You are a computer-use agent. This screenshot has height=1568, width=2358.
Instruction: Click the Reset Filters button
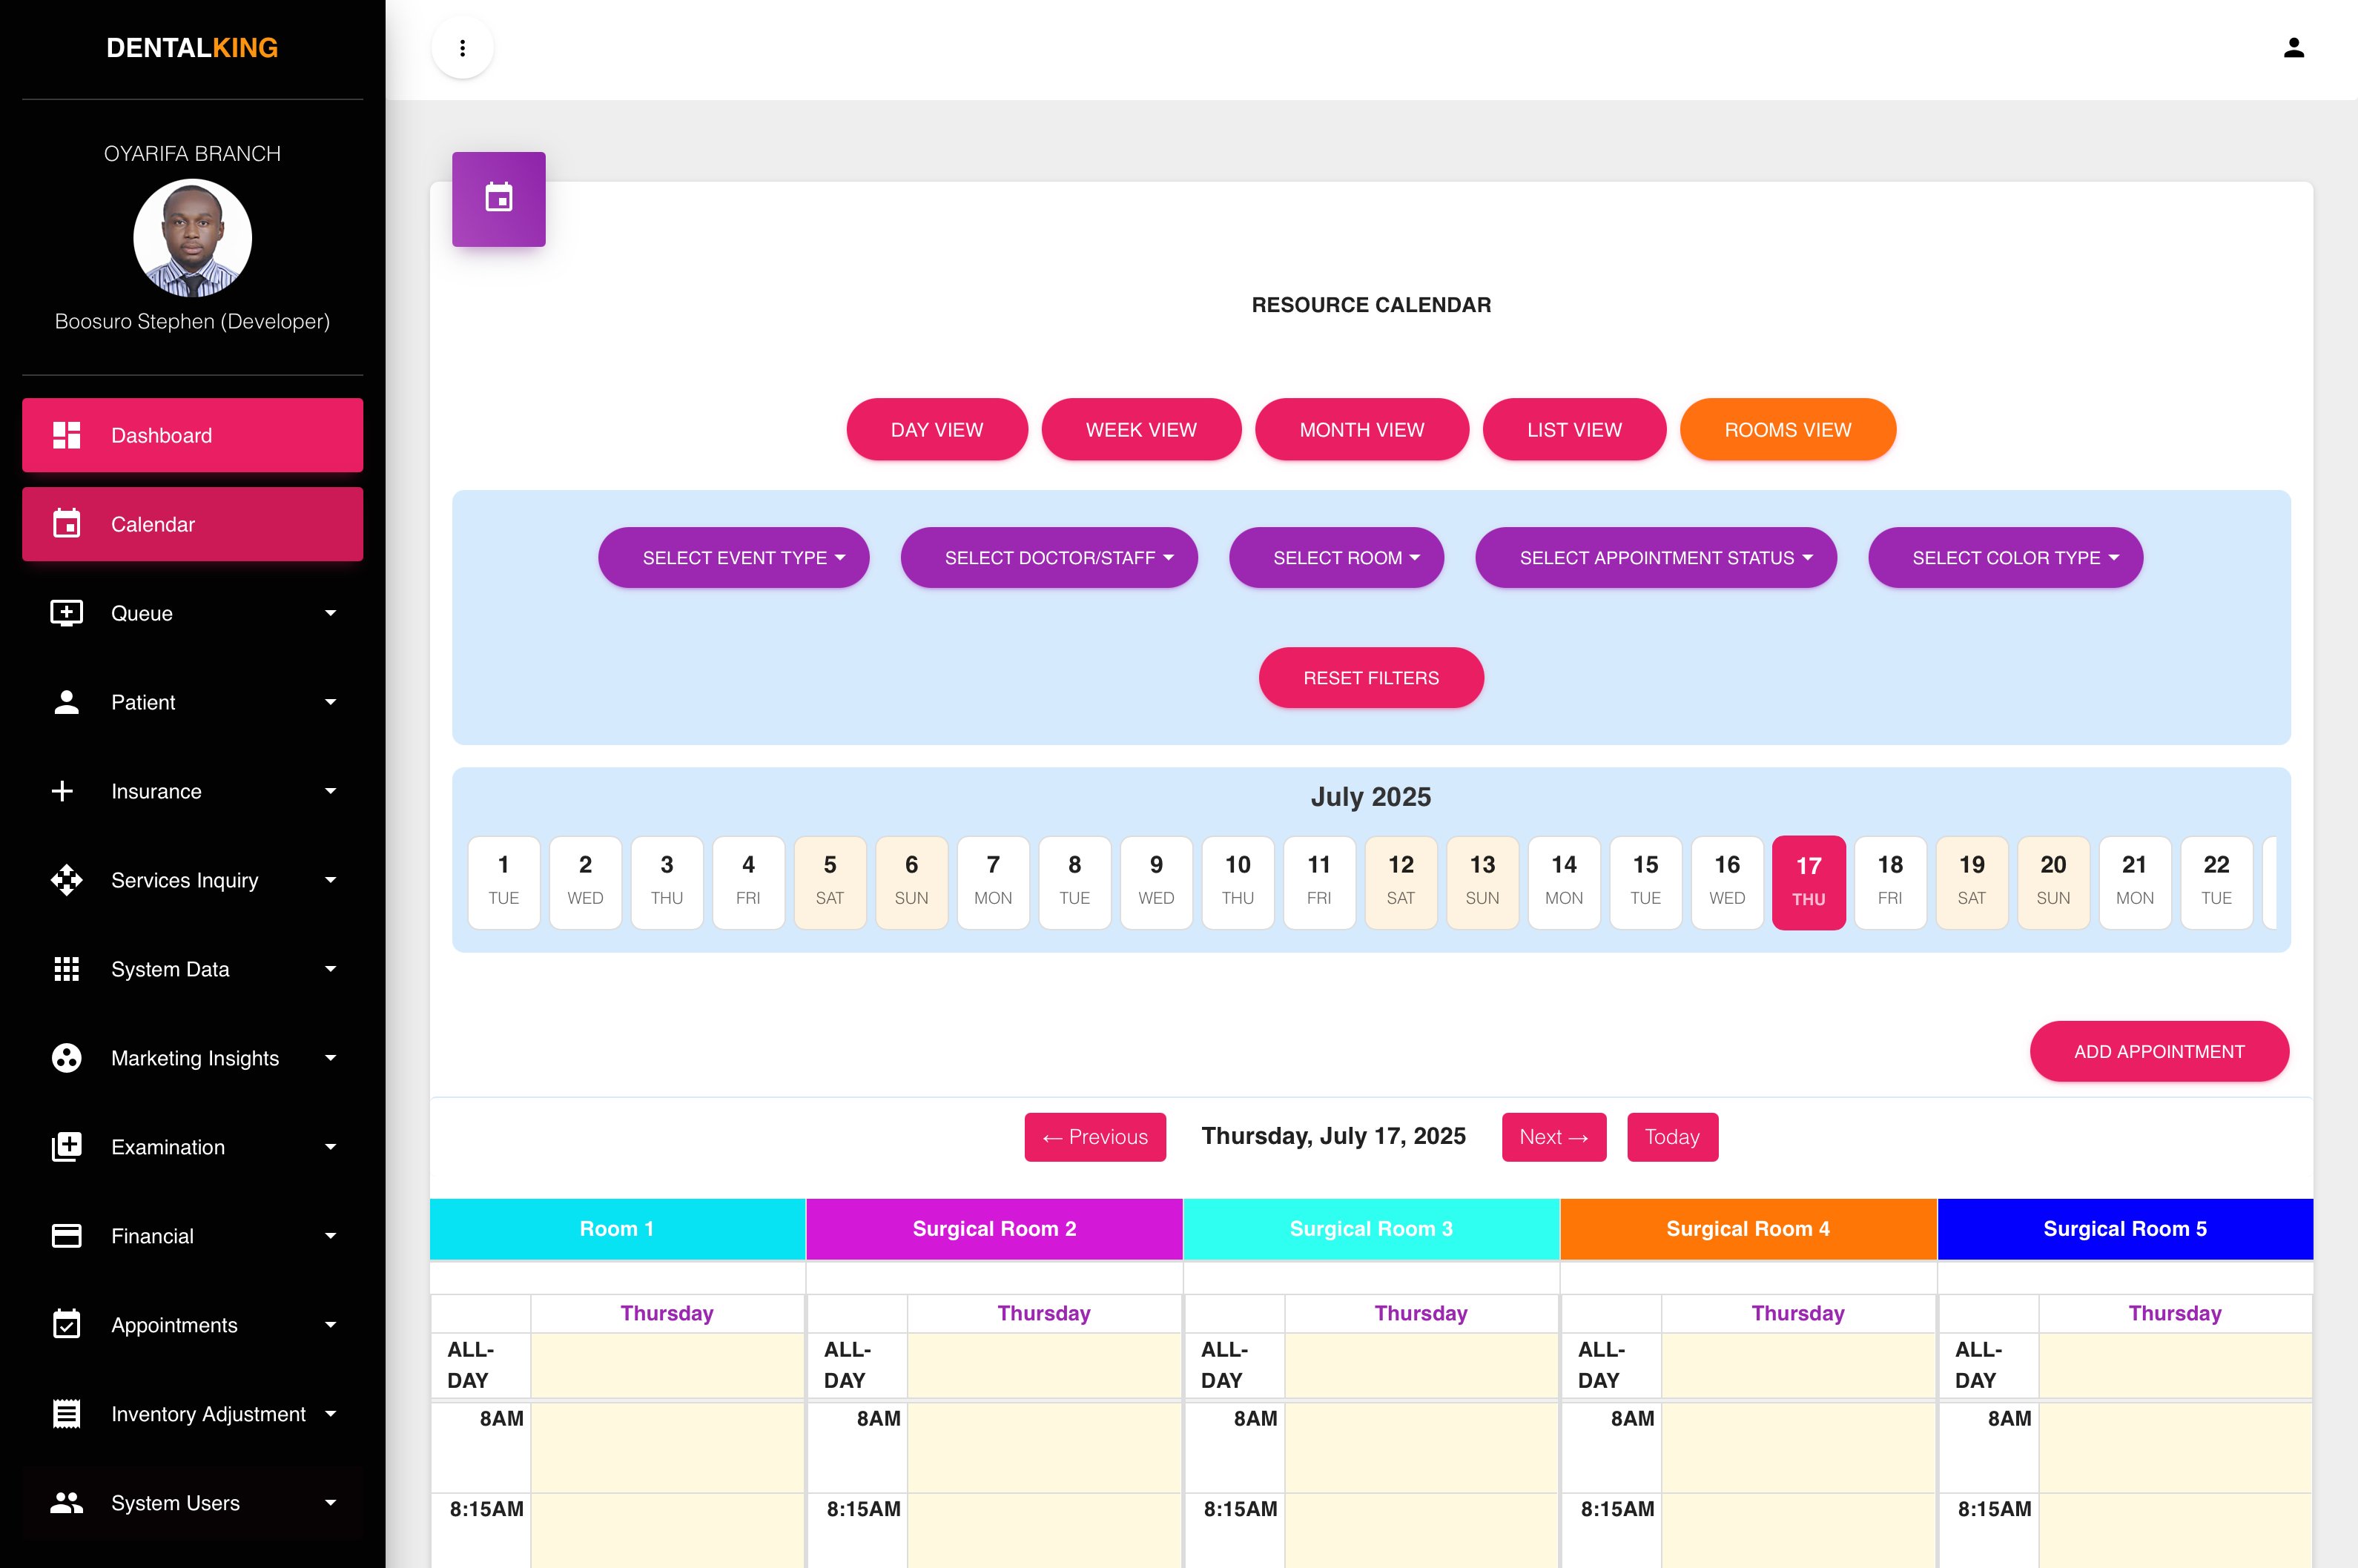click(x=1370, y=678)
